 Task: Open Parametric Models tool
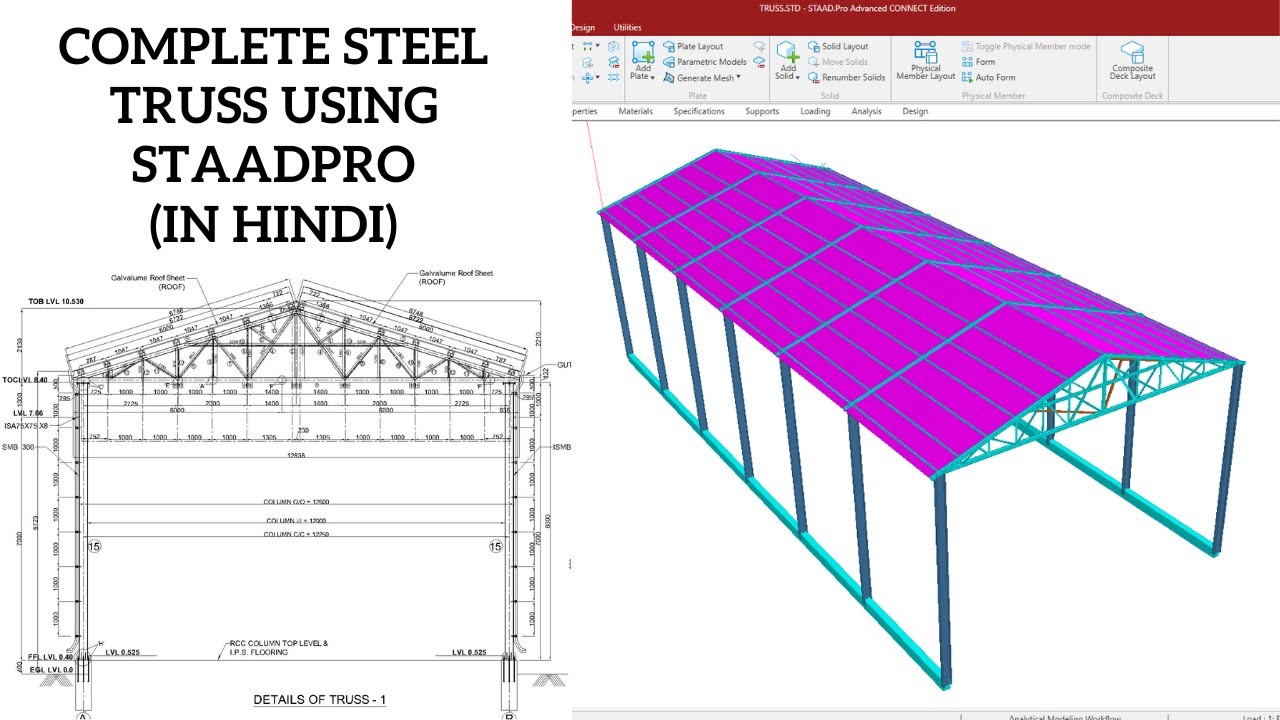click(x=705, y=62)
